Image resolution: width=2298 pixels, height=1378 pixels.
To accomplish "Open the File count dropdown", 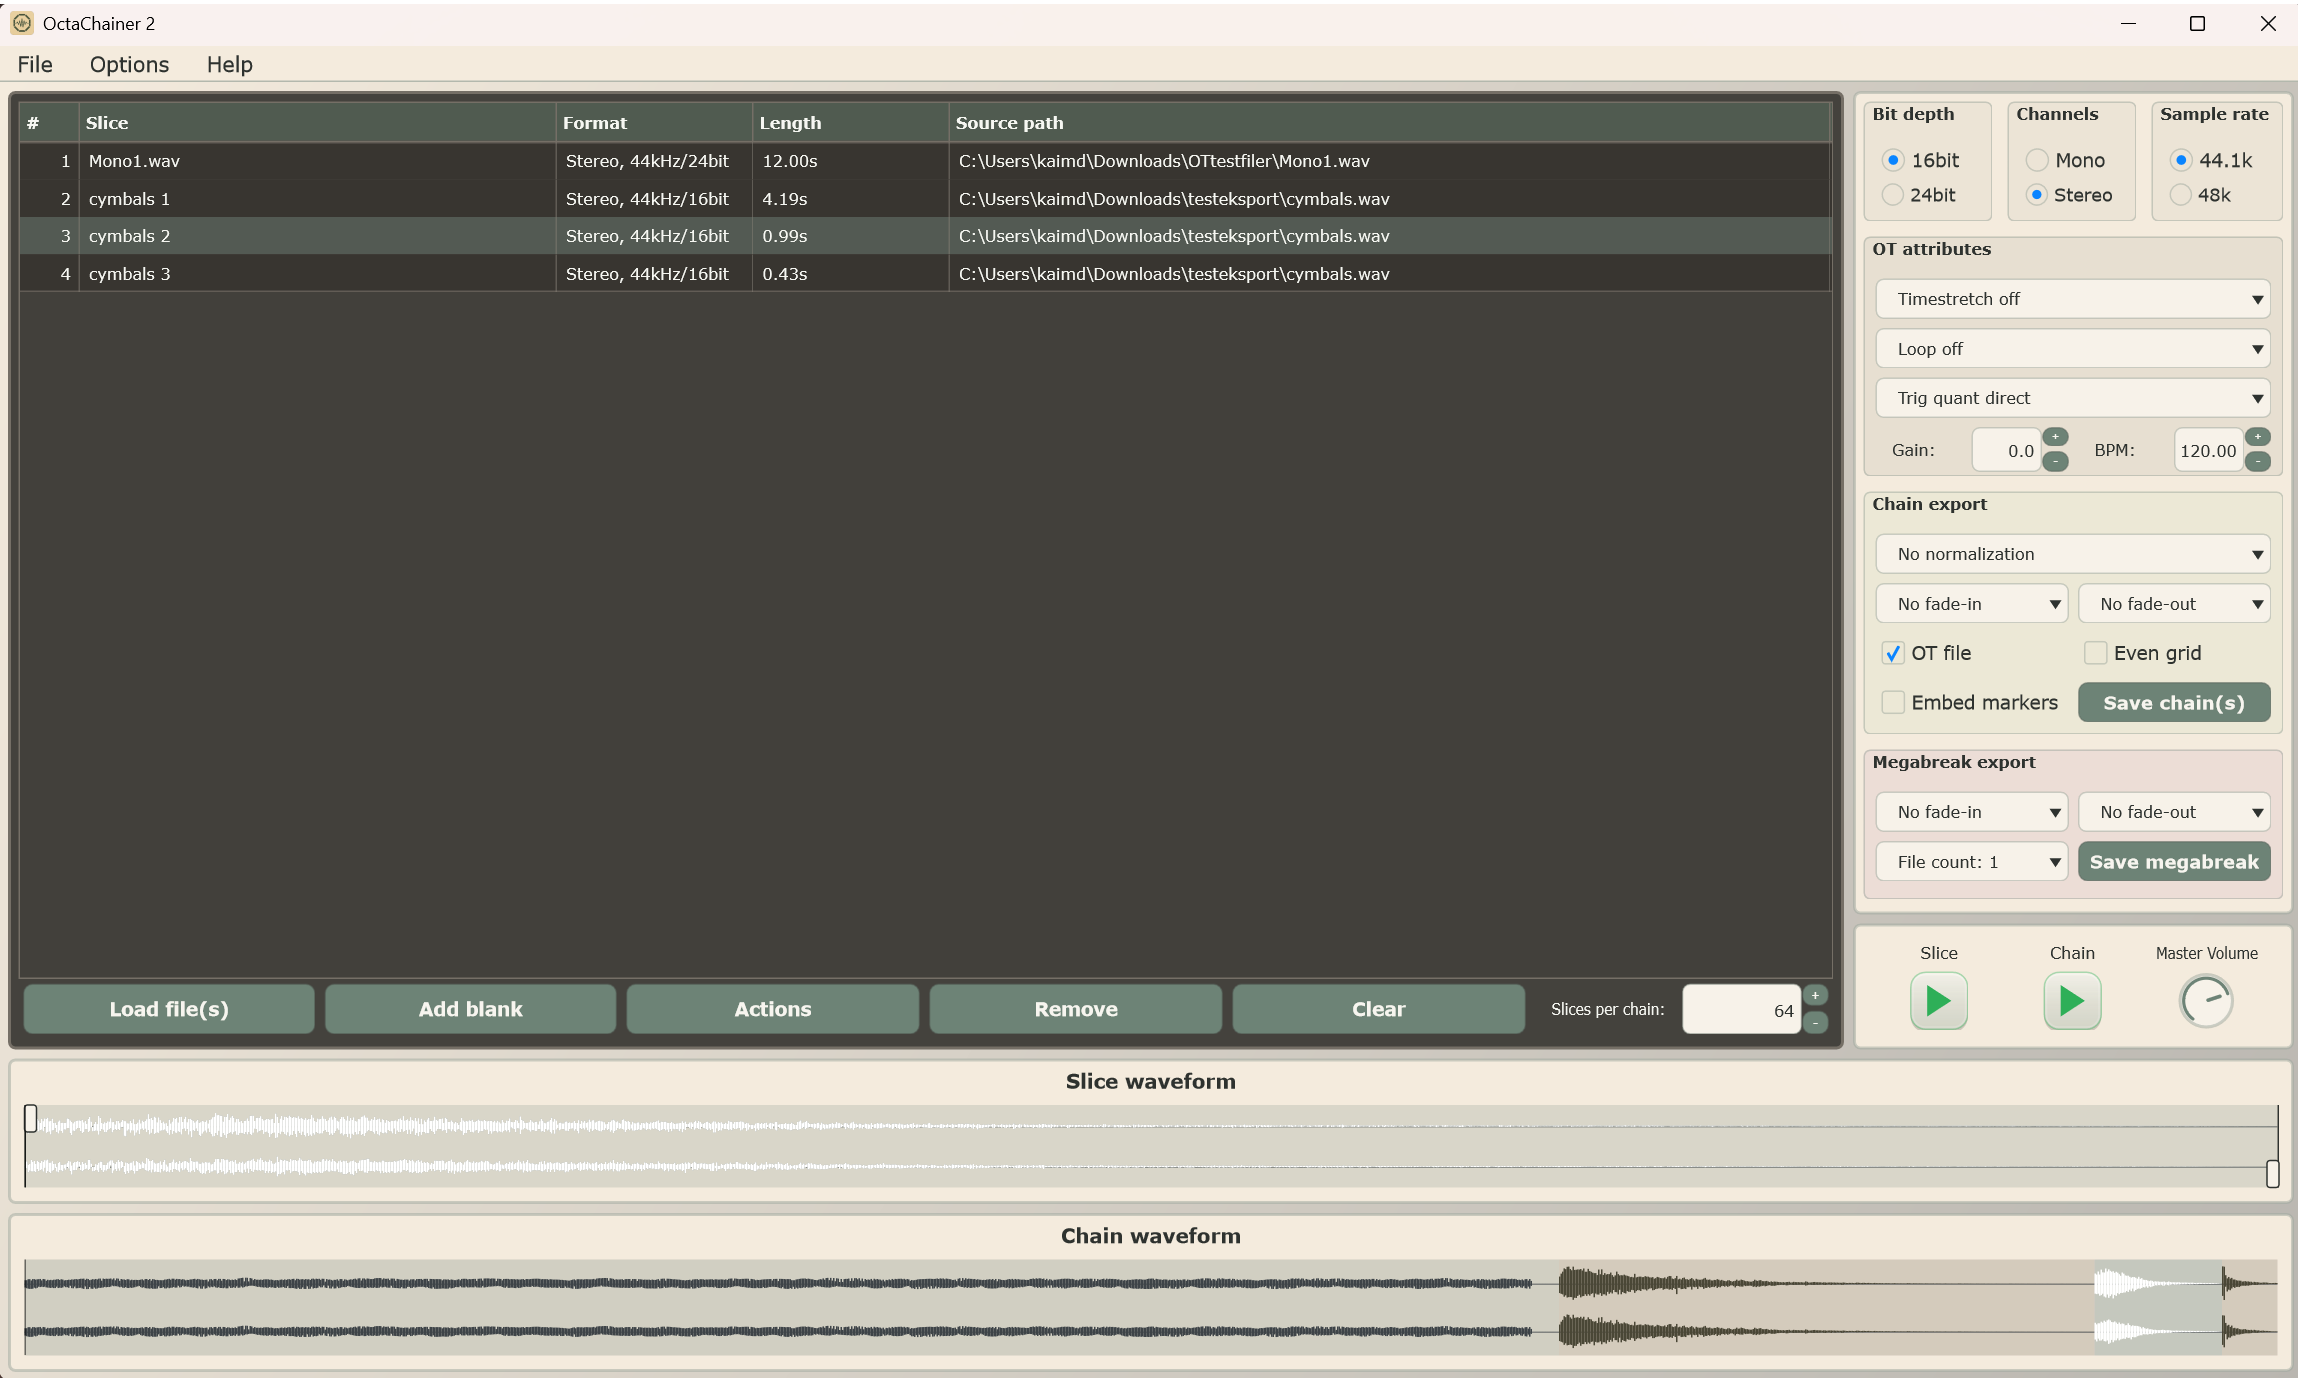I will 1971,862.
